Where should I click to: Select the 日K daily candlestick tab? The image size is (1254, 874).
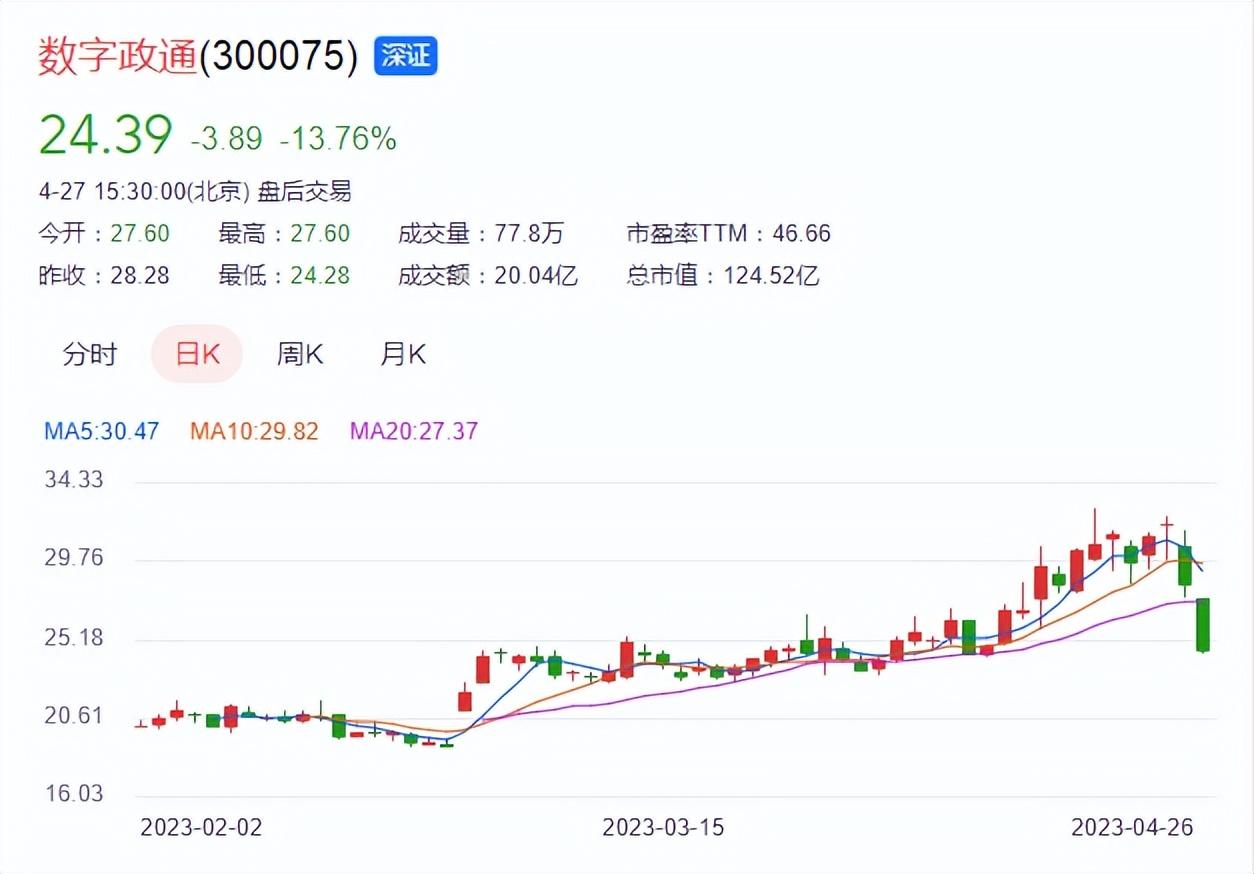pyautogui.click(x=197, y=354)
